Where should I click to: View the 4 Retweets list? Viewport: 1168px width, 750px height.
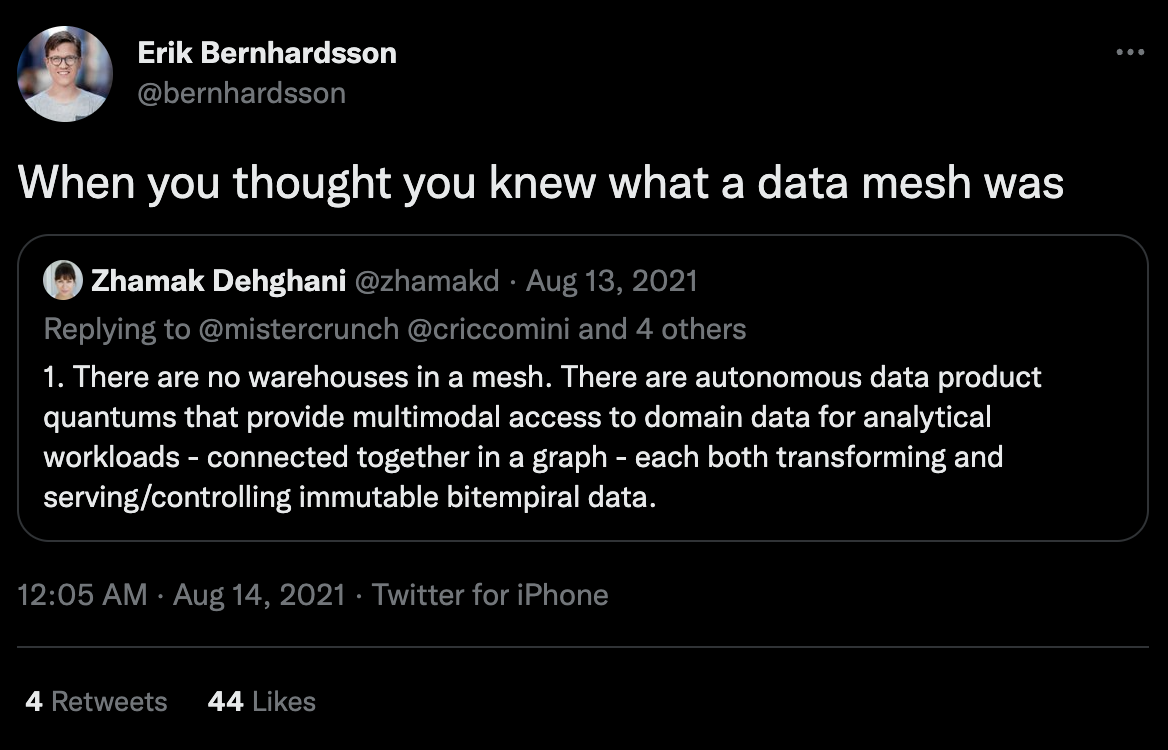click(96, 702)
